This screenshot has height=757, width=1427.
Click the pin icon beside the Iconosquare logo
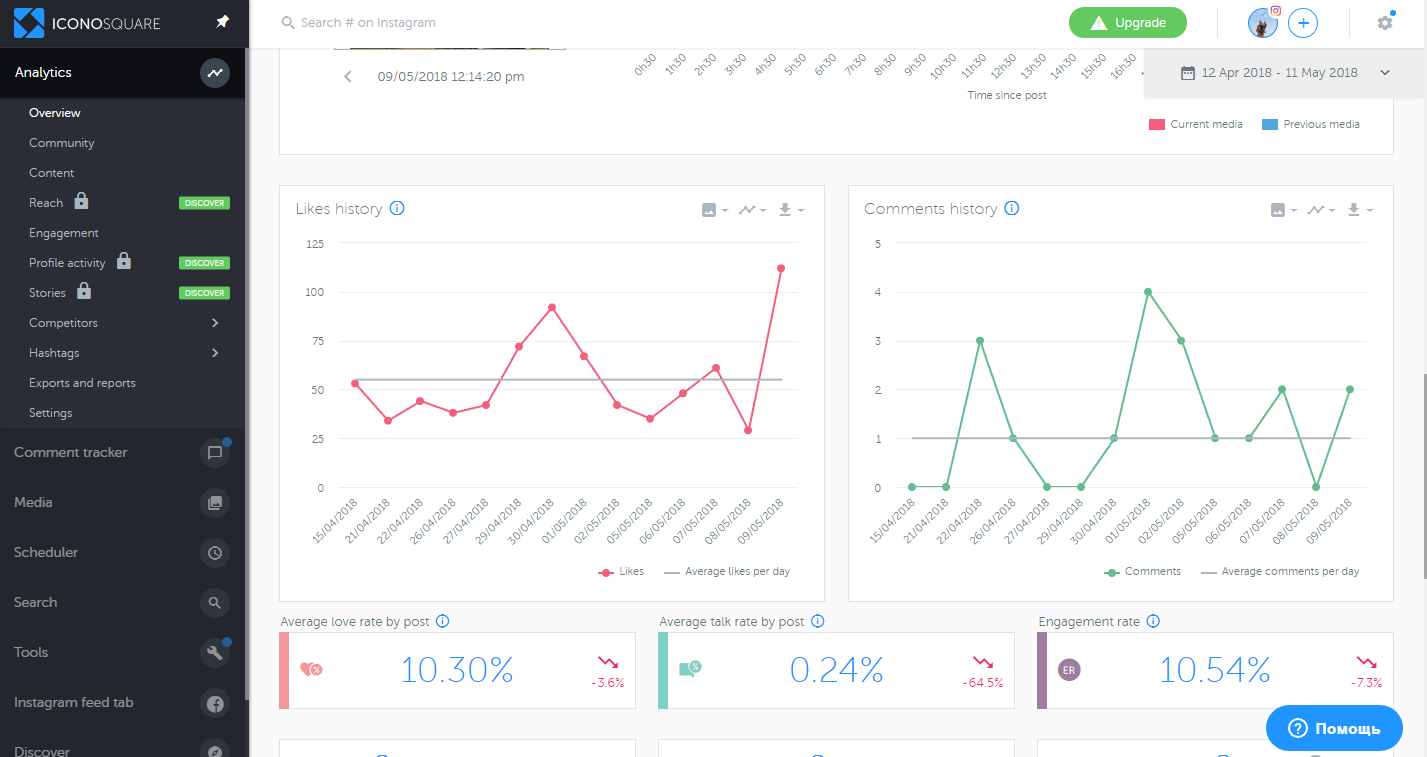(x=223, y=22)
